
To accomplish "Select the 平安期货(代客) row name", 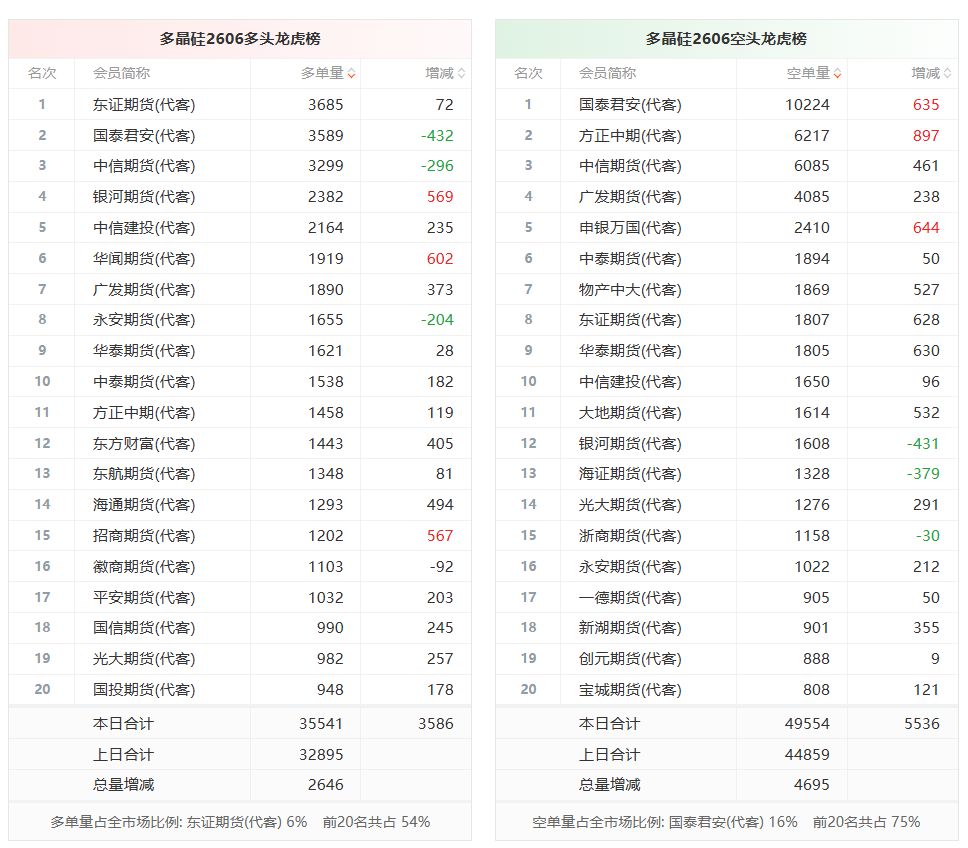I will pos(144,597).
